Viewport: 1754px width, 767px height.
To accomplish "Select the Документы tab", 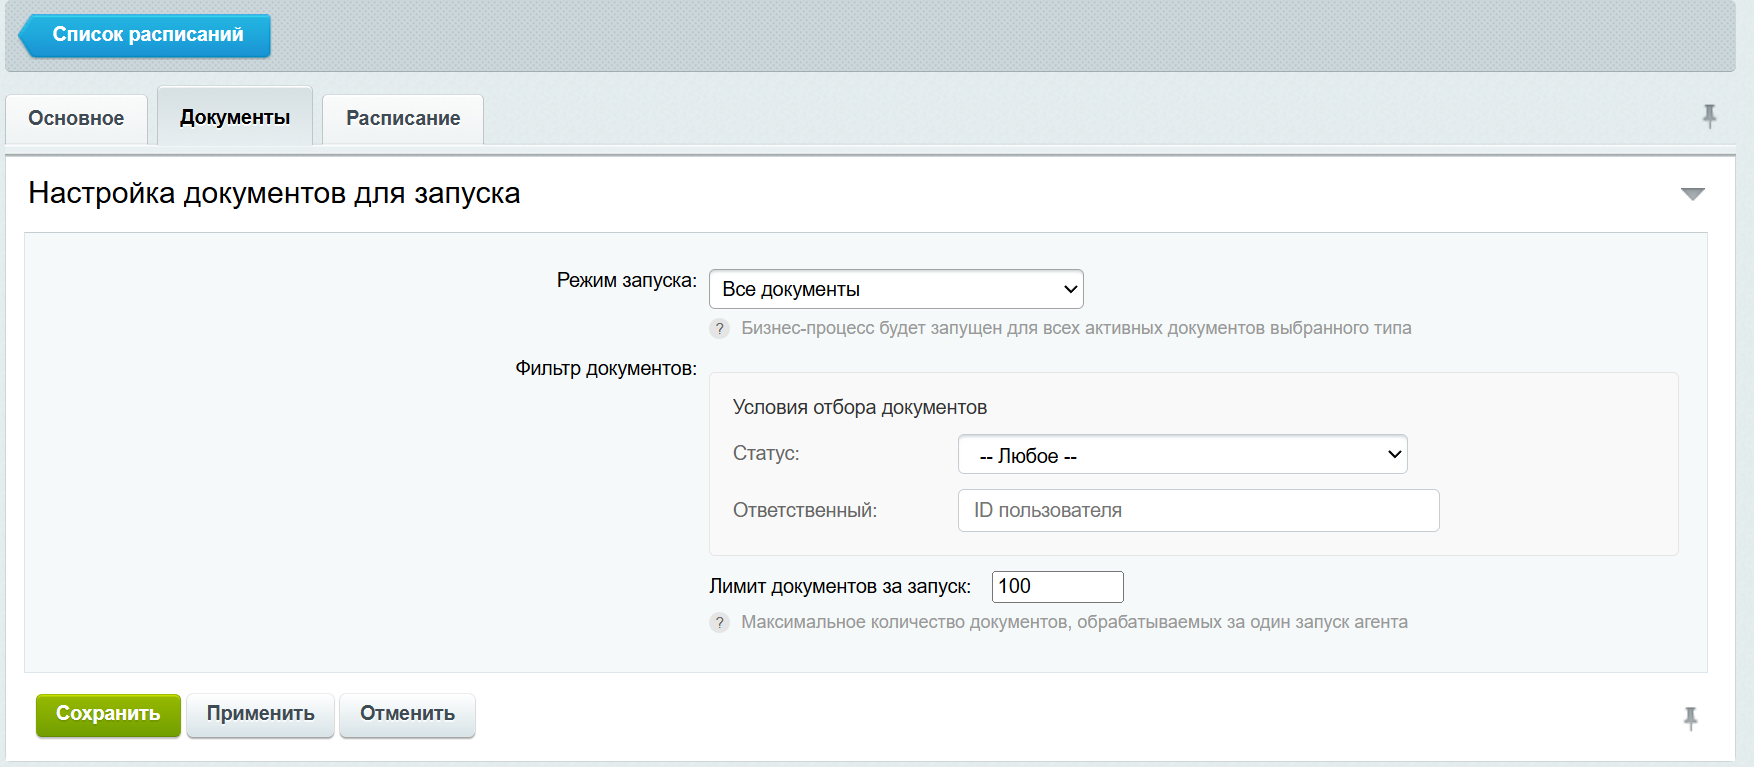I will tap(235, 117).
